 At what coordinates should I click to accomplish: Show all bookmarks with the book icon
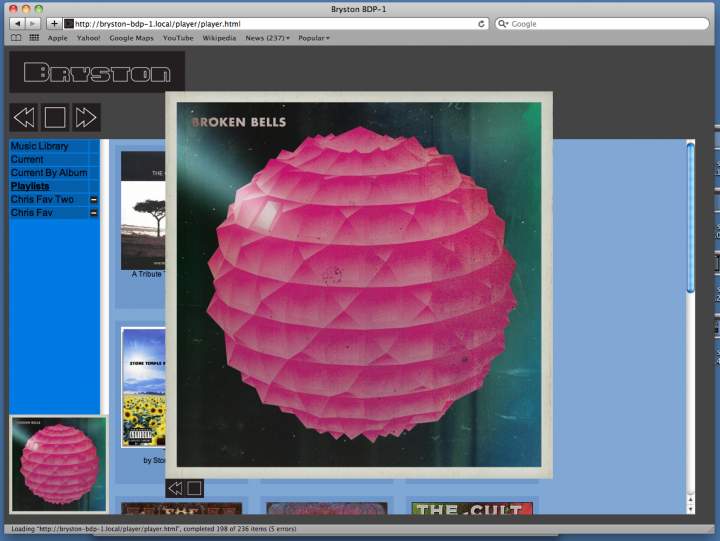click(x=16, y=38)
